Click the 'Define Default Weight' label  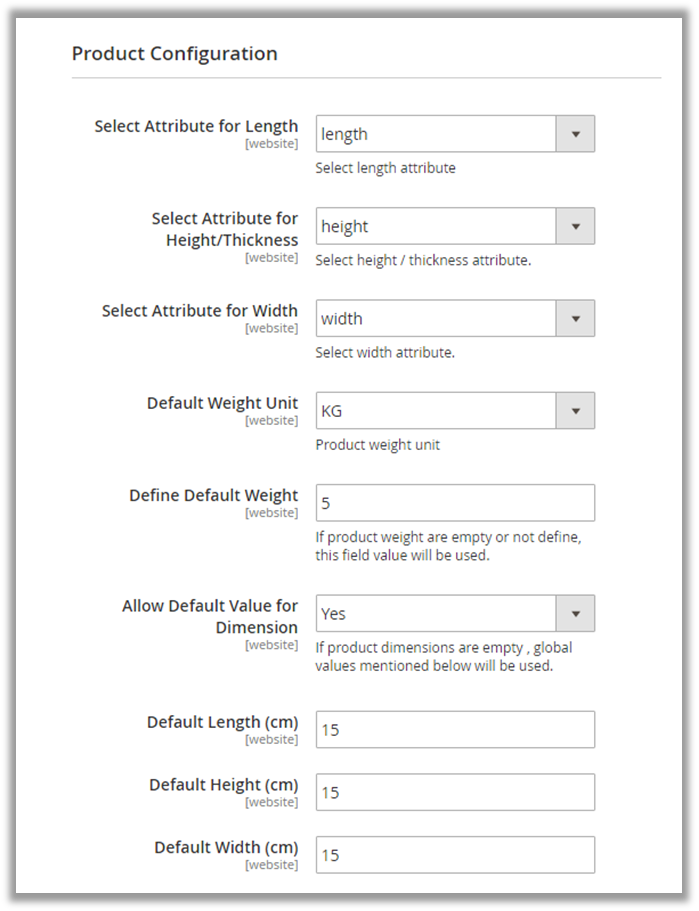(213, 495)
